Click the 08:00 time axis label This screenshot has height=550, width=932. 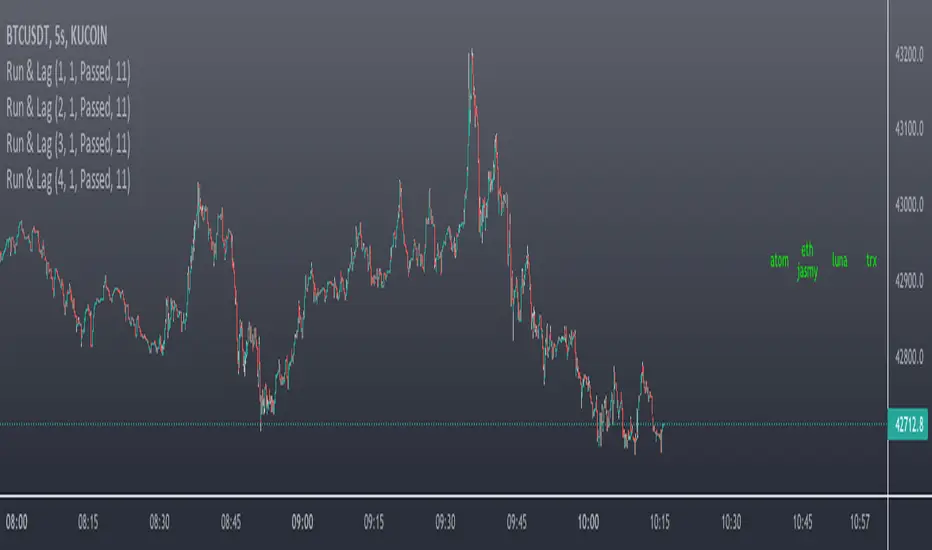tap(17, 522)
